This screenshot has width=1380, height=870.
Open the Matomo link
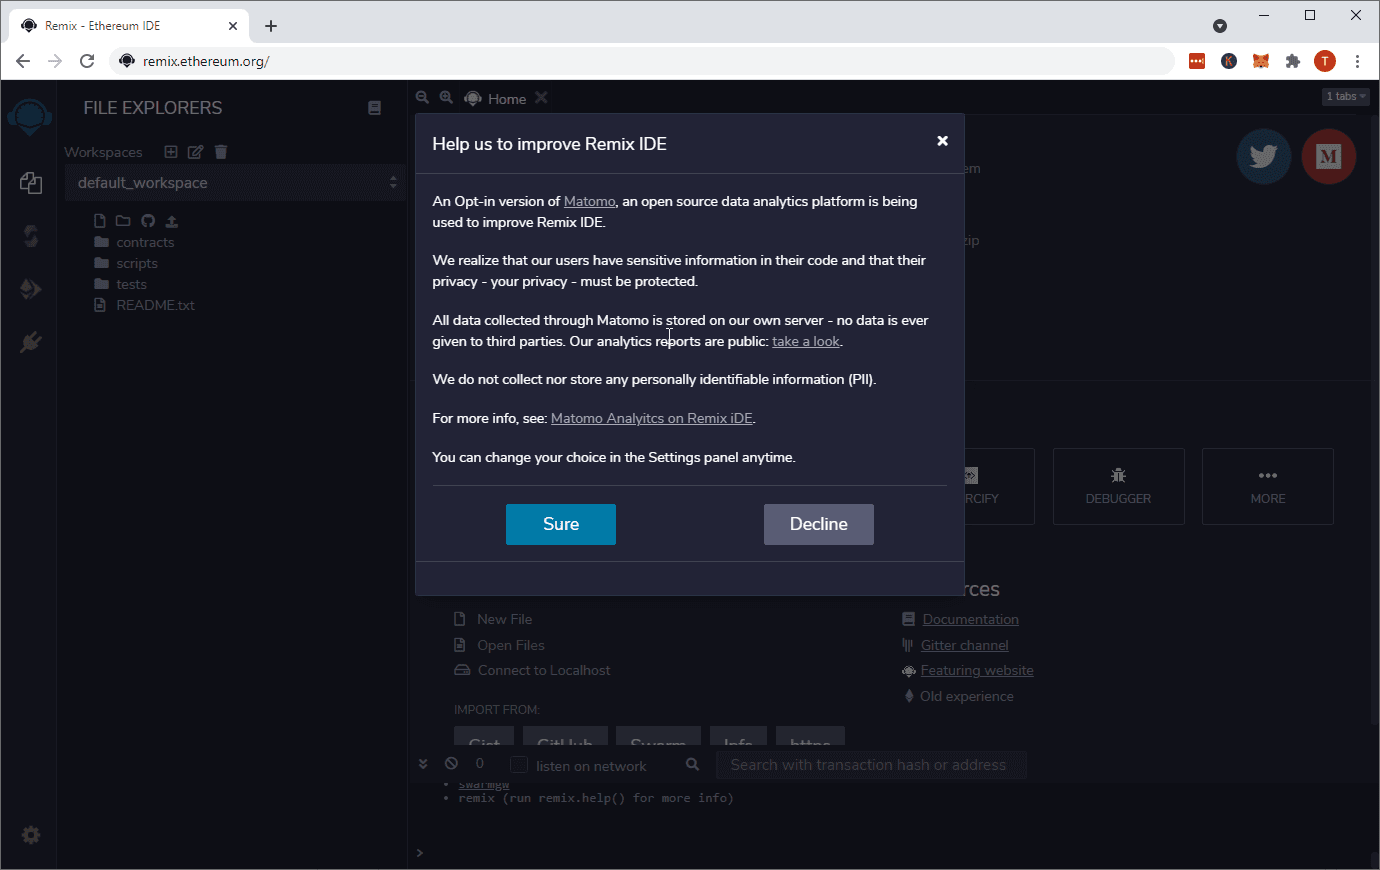(589, 201)
